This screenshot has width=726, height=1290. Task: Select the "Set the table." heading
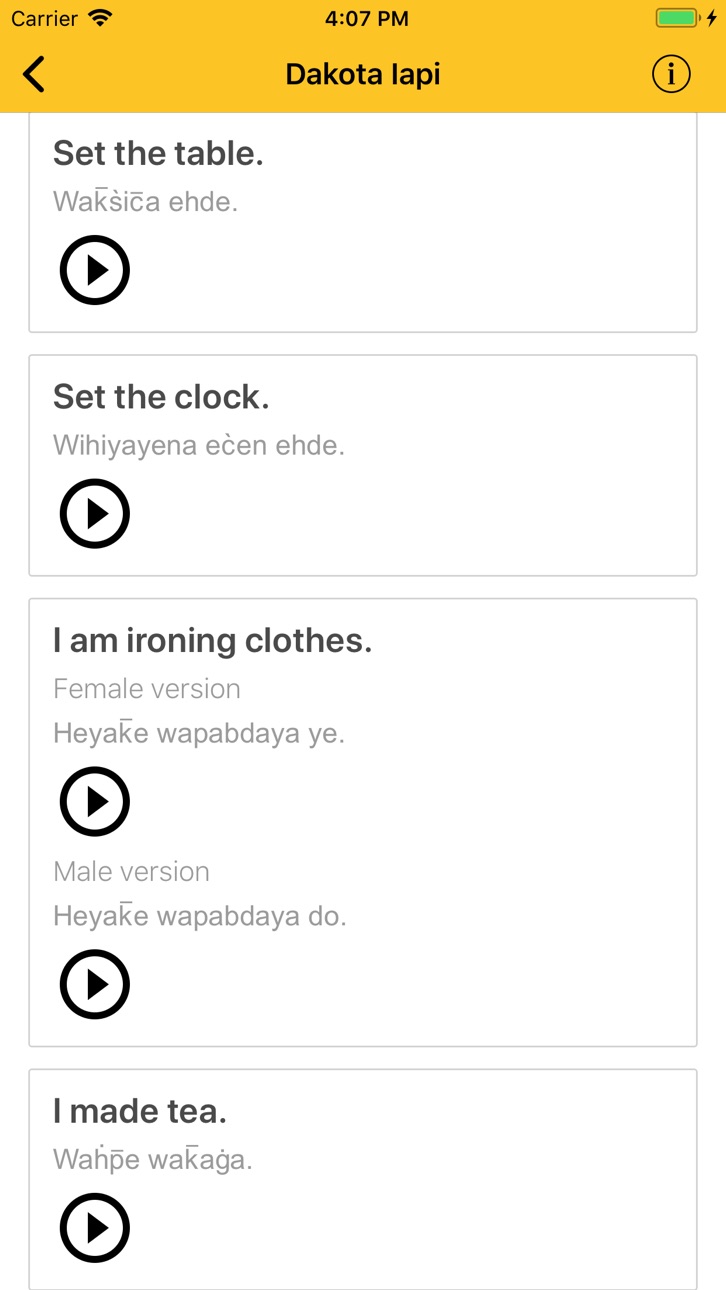pyautogui.click(x=158, y=153)
